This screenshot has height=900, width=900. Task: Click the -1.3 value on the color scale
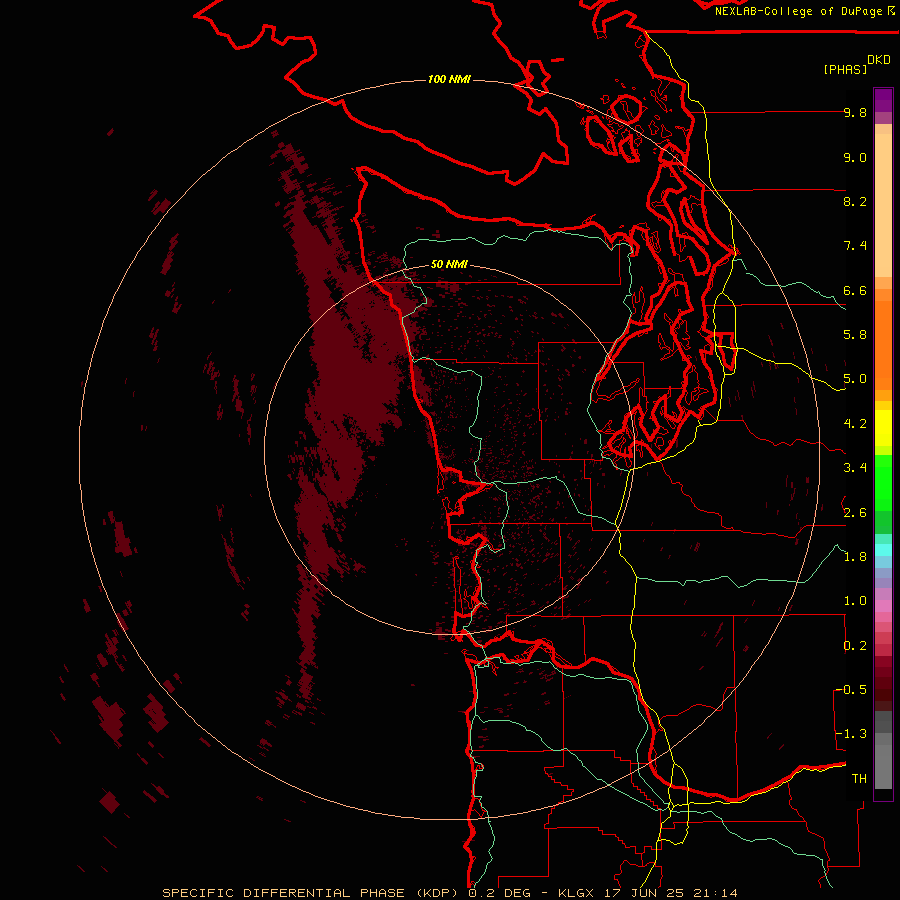click(851, 734)
